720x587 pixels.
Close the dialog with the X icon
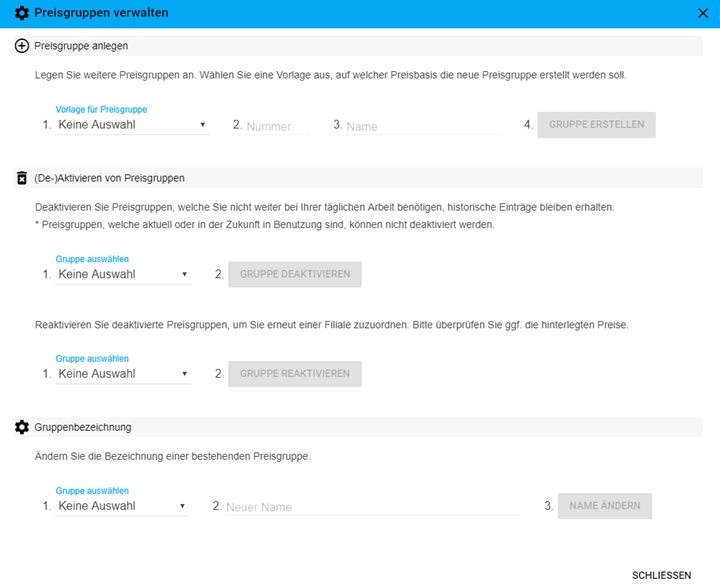(x=702, y=13)
